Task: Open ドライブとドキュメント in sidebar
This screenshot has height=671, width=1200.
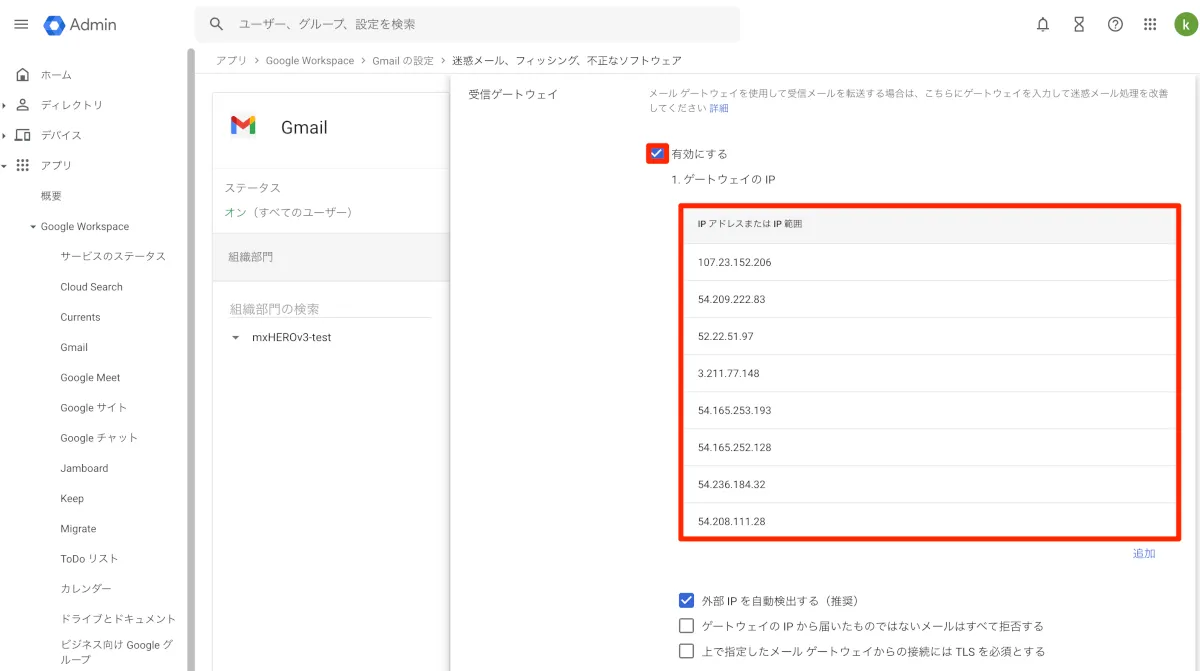Action: [x=118, y=619]
